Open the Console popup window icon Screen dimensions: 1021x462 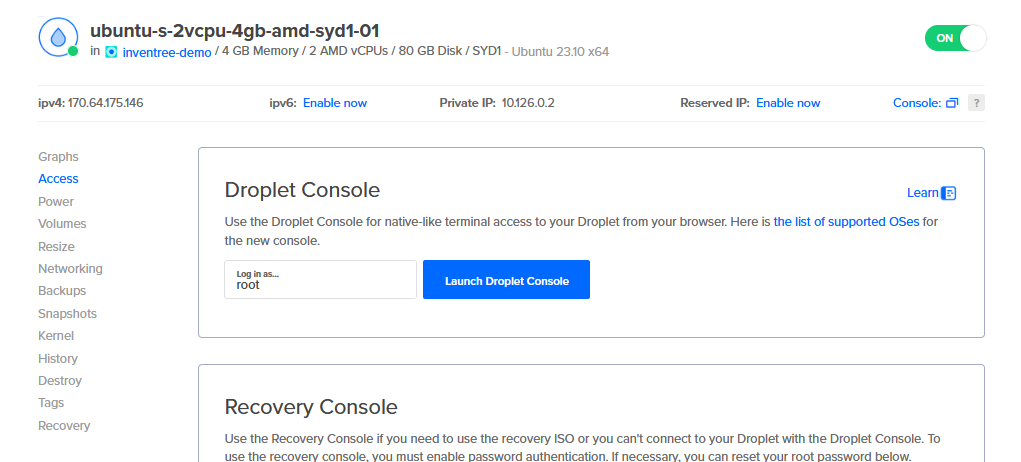952,103
